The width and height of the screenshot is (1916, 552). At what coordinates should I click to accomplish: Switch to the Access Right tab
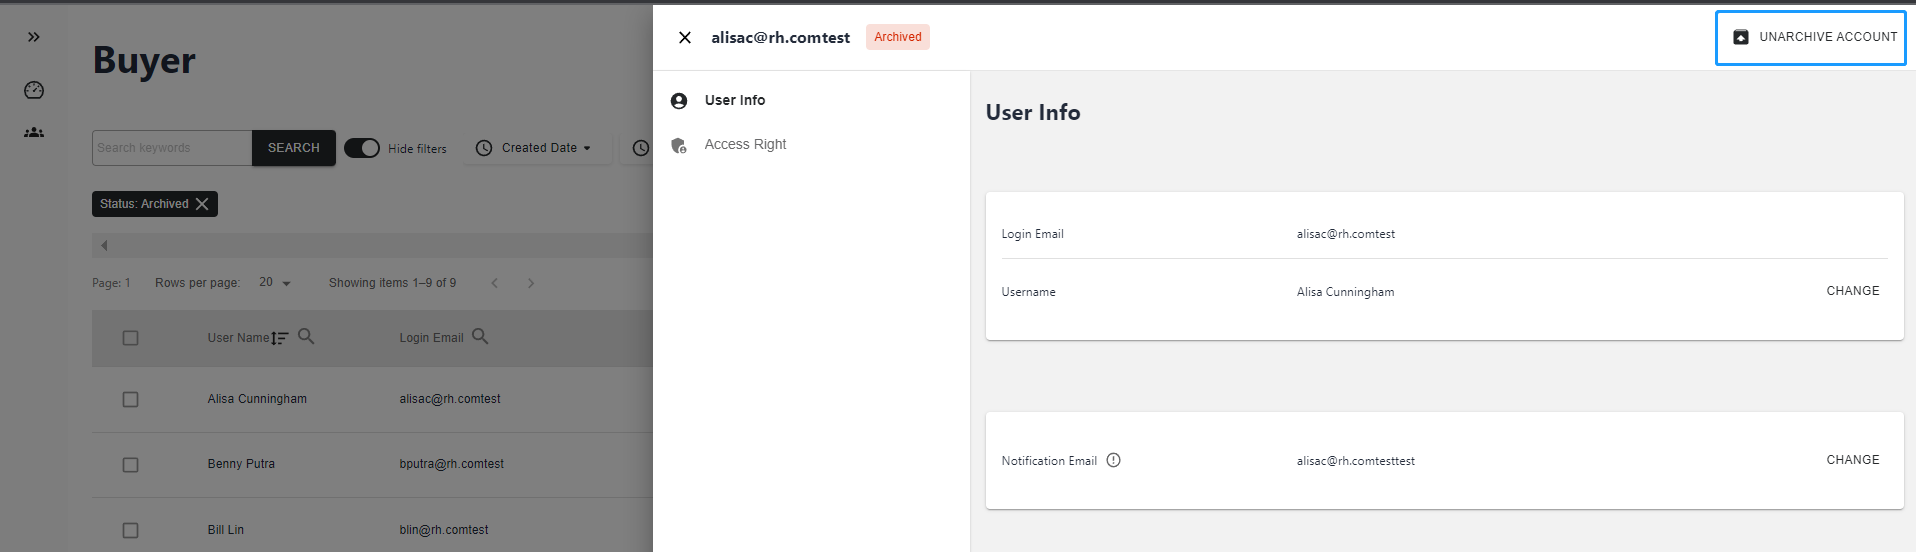coord(745,145)
